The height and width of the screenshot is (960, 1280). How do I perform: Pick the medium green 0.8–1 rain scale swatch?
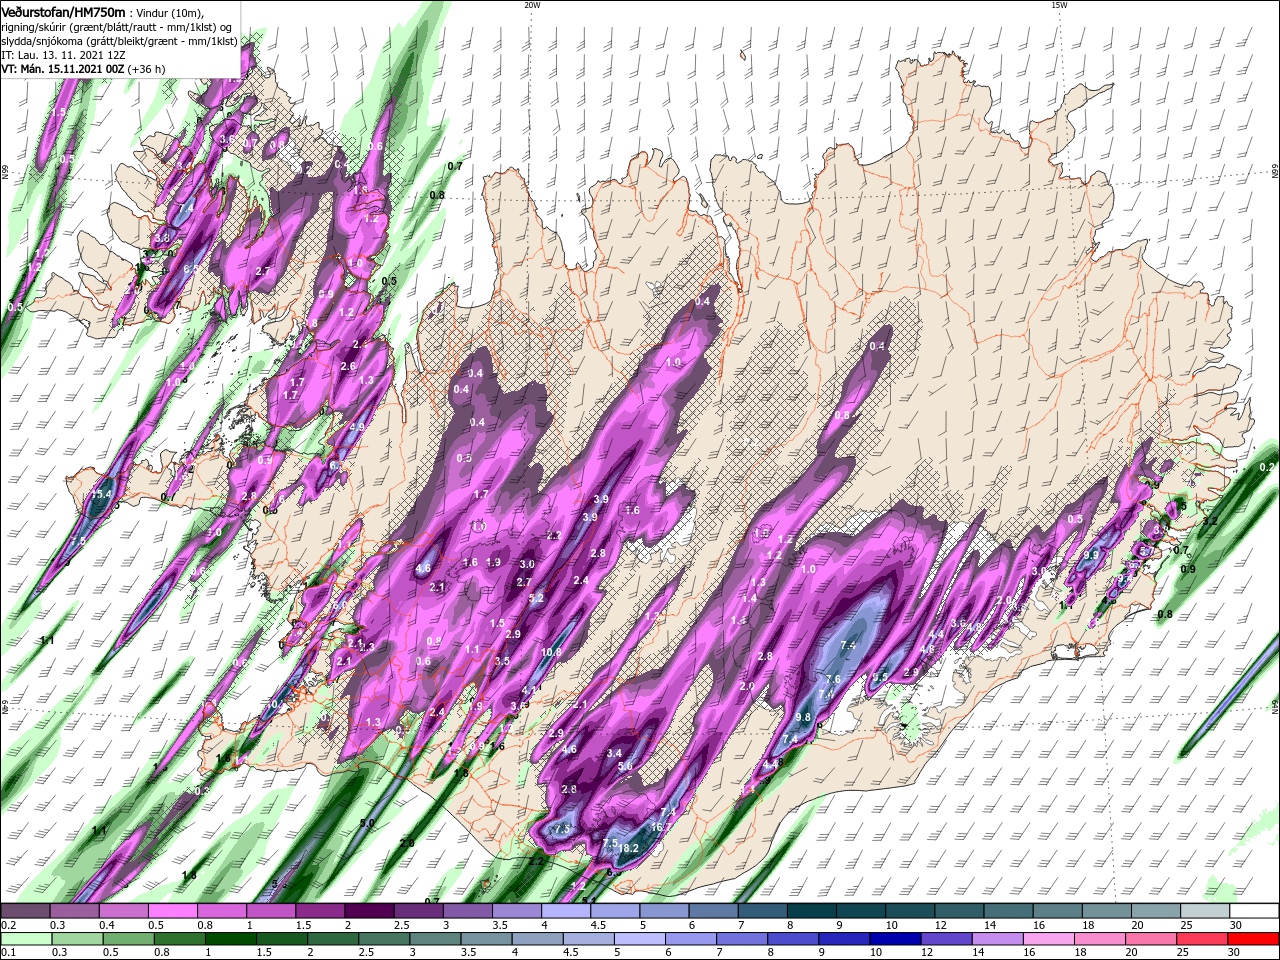(x=179, y=939)
